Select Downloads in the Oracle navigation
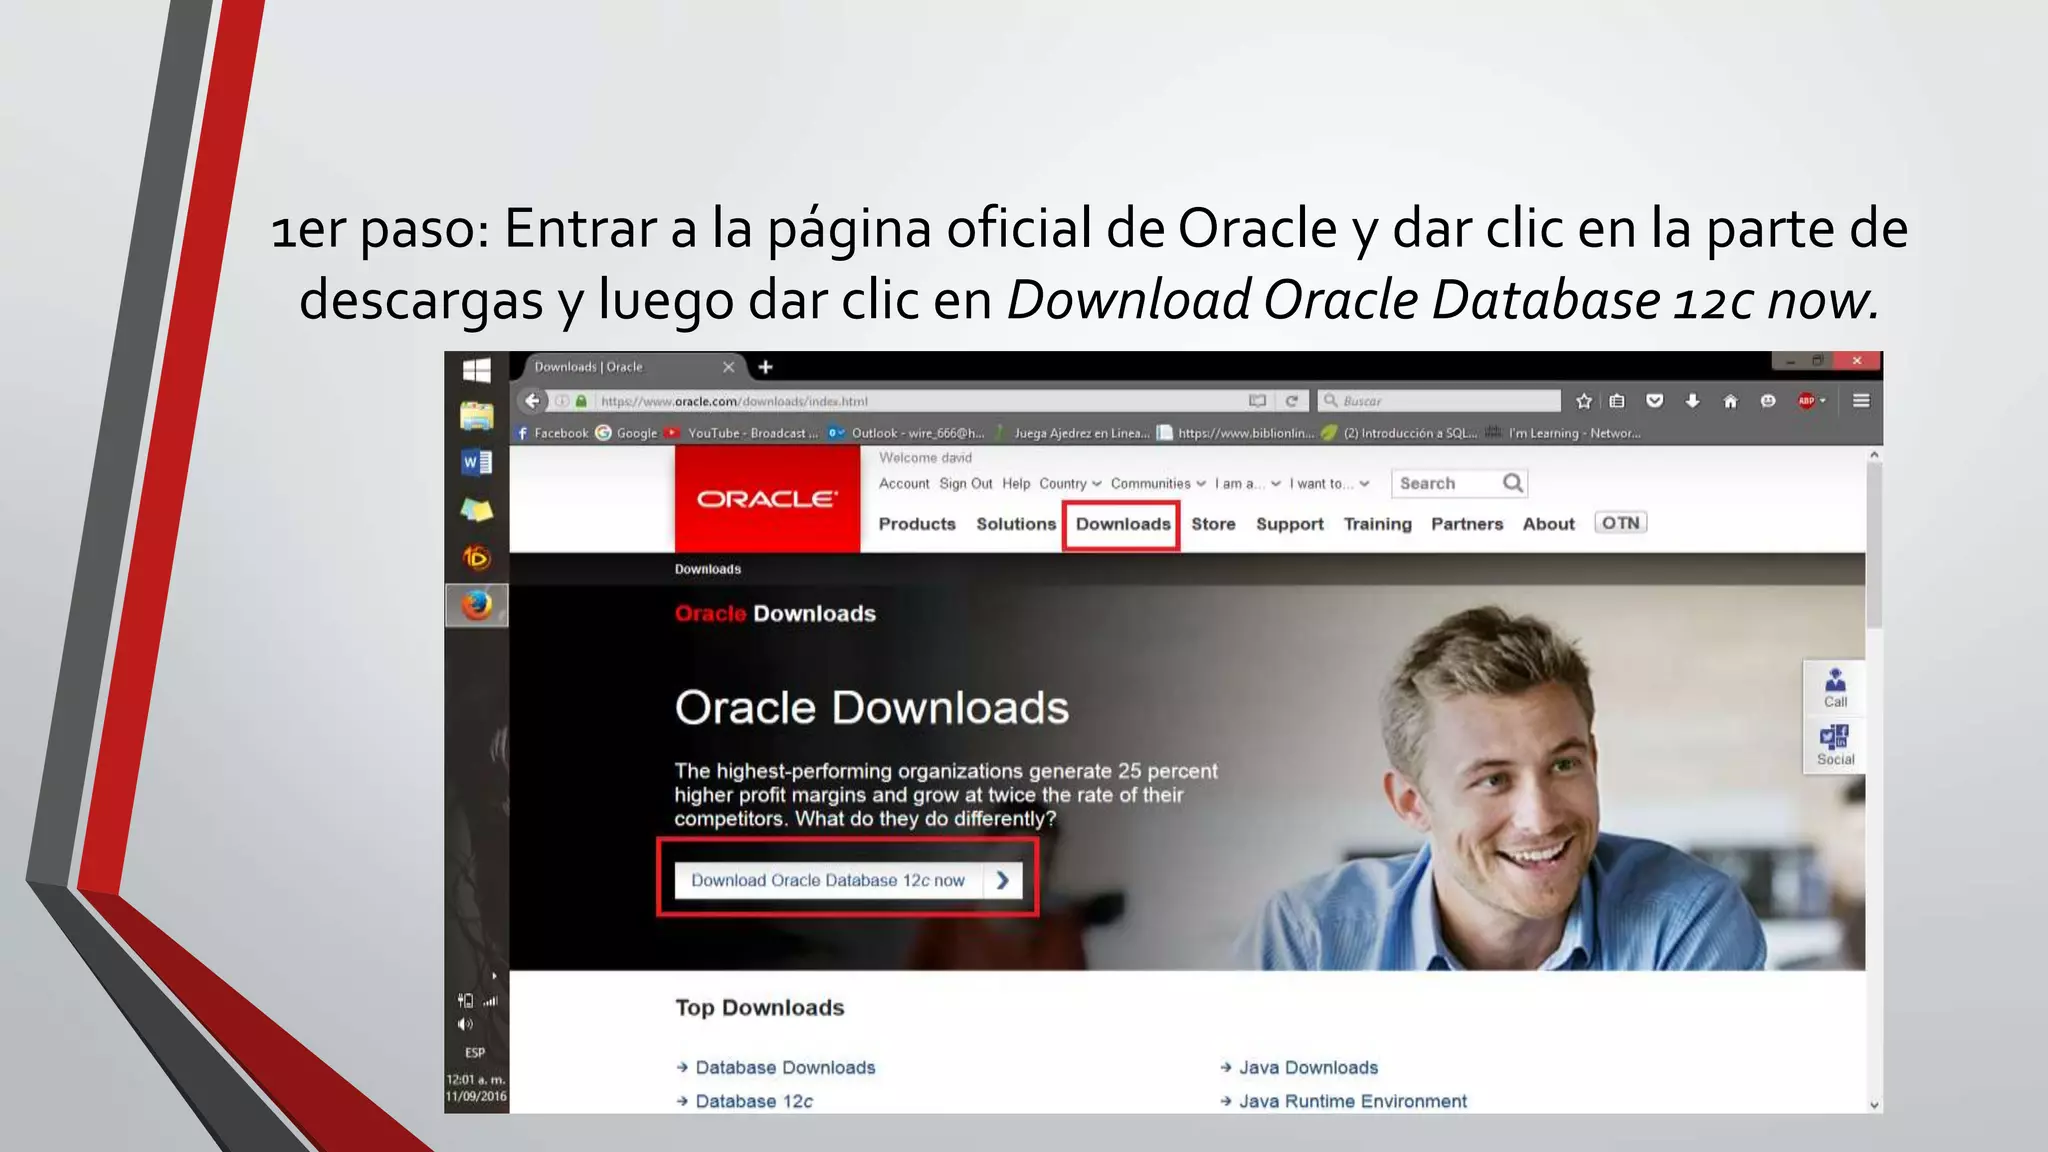The width and height of the screenshot is (2048, 1152). pos(1122,525)
